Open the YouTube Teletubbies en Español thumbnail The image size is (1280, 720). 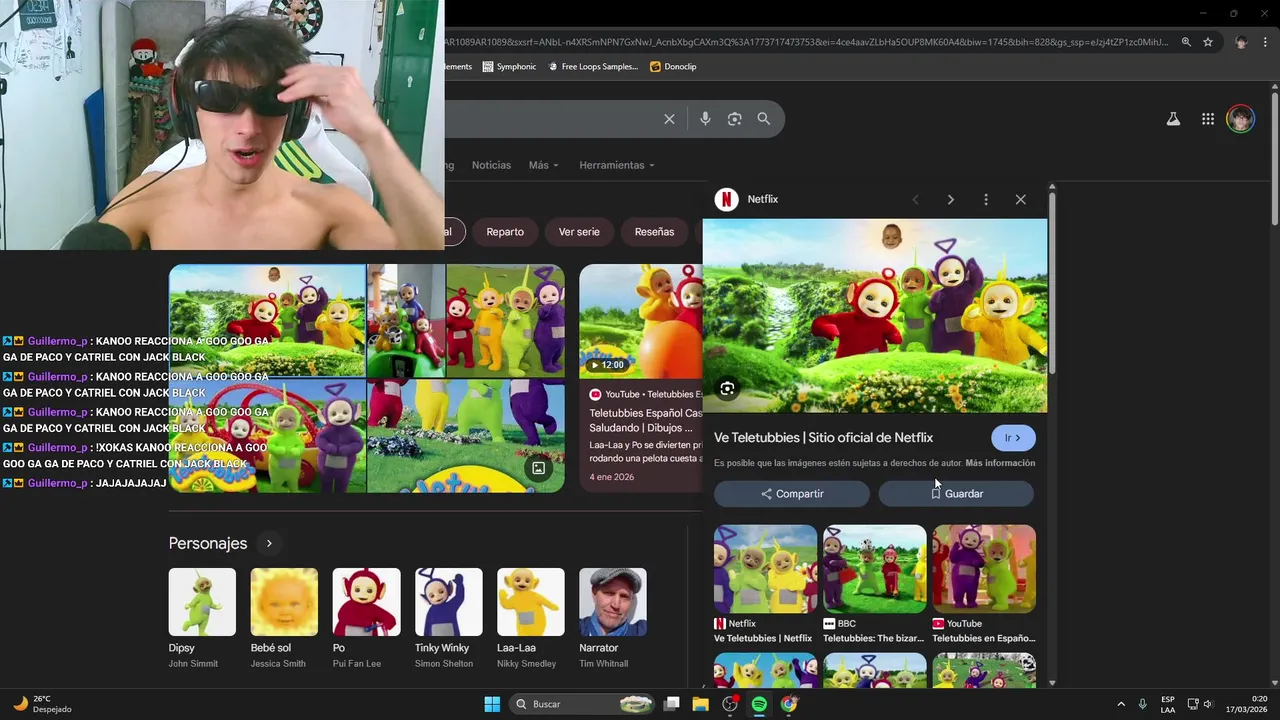click(x=984, y=569)
